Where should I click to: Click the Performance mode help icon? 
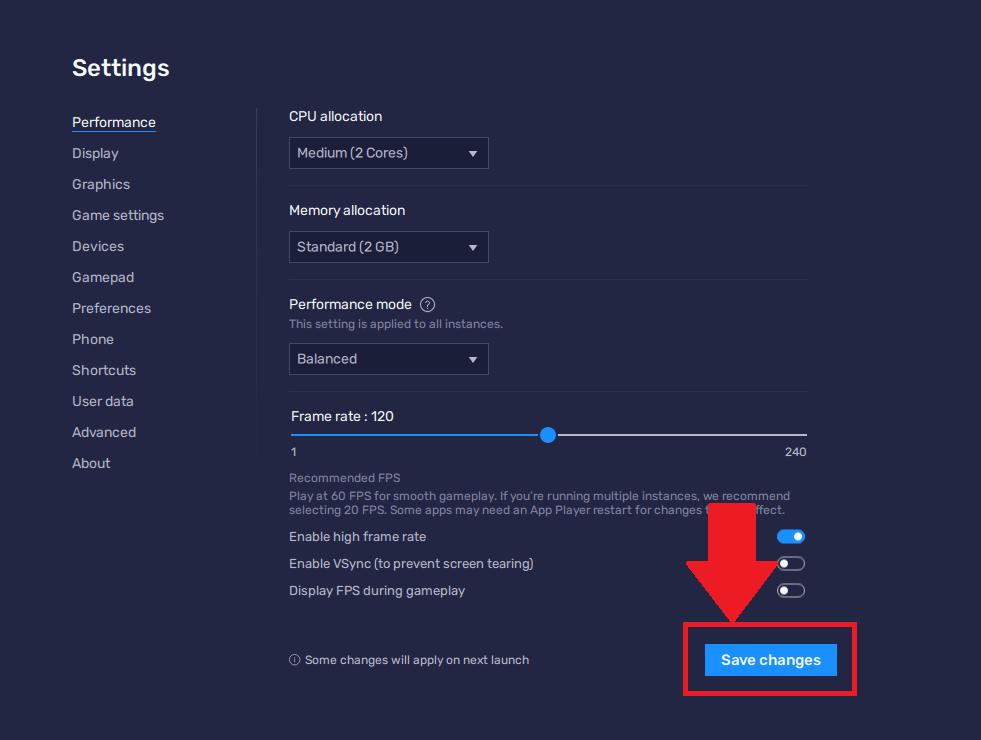tap(428, 305)
